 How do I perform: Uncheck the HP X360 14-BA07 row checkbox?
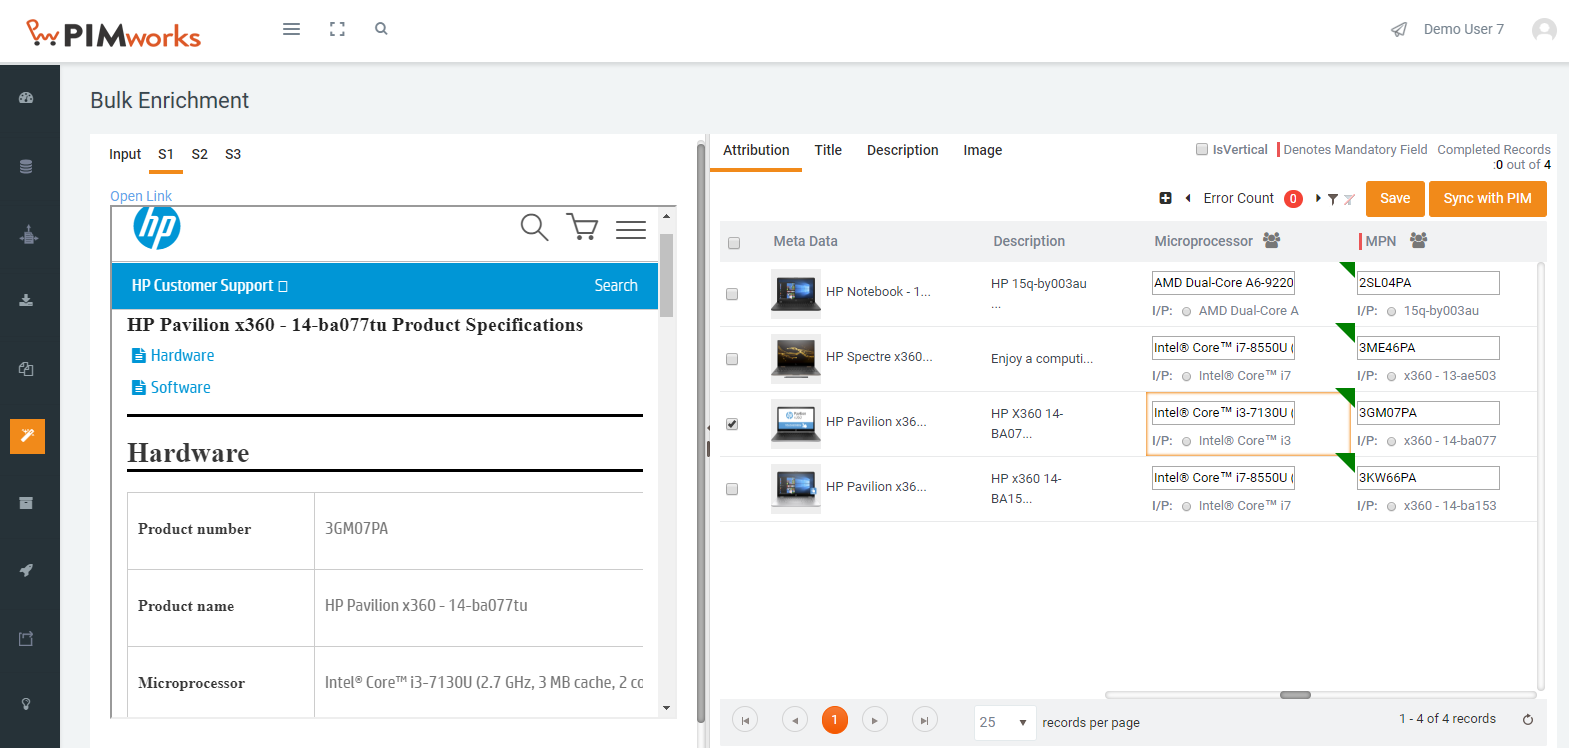pos(732,424)
